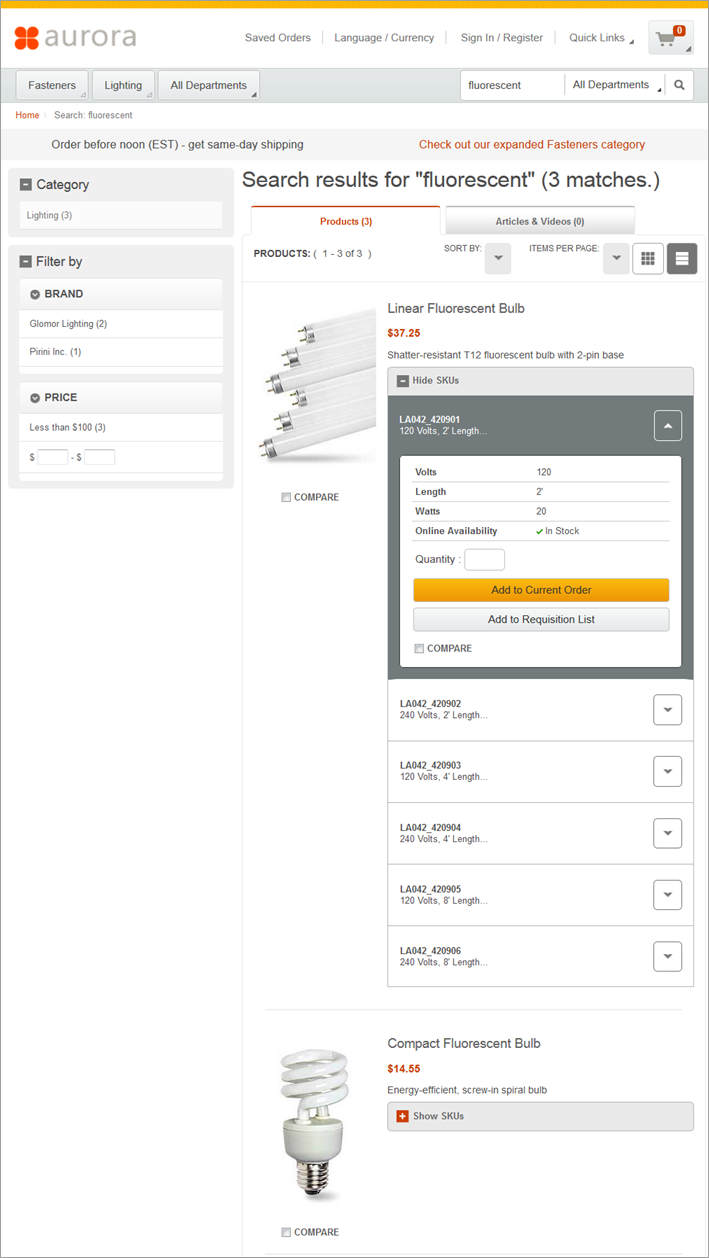The height and width of the screenshot is (1258, 709).
Task: Collapse the Category panel minus icon
Action: 26,185
